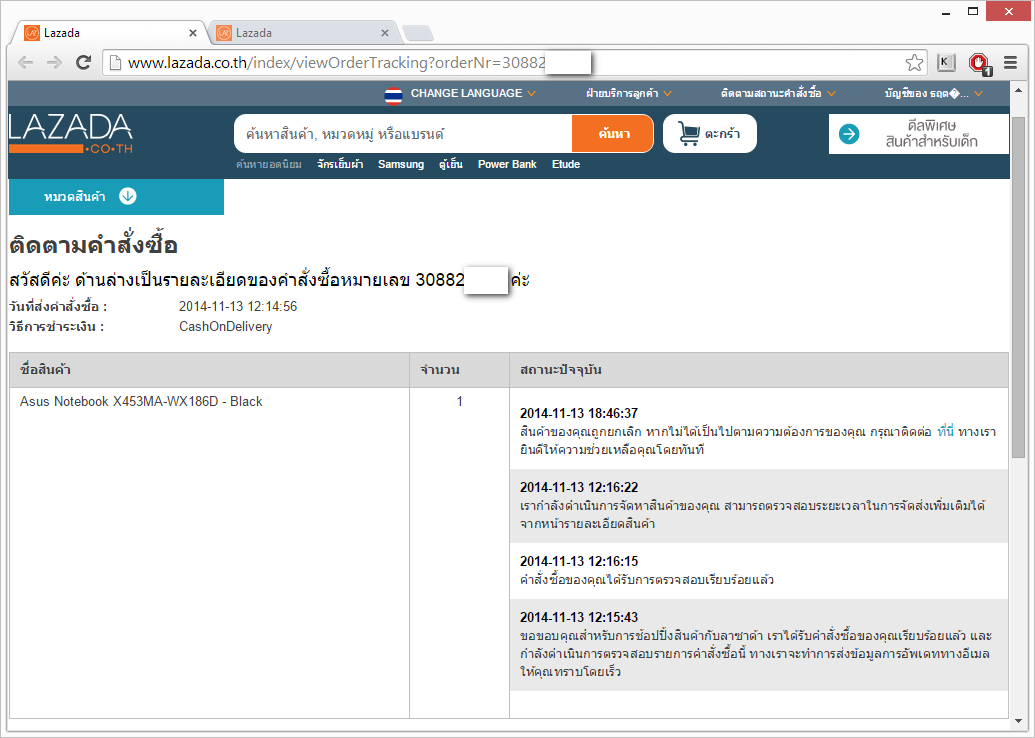Expand the หมวดสินค้า categories menu
The height and width of the screenshot is (738, 1035).
tap(116, 197)
